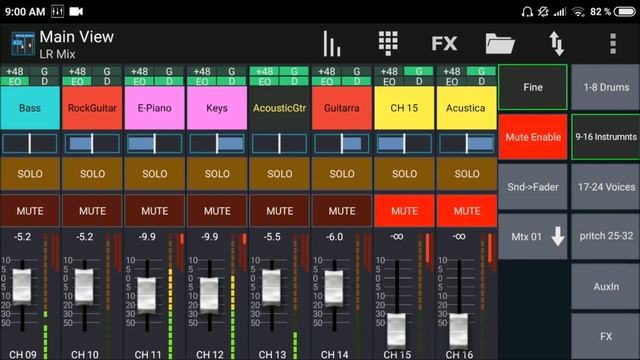
Task: Tap the CH 11 fader knob
Action: click(x=147, y=295)
